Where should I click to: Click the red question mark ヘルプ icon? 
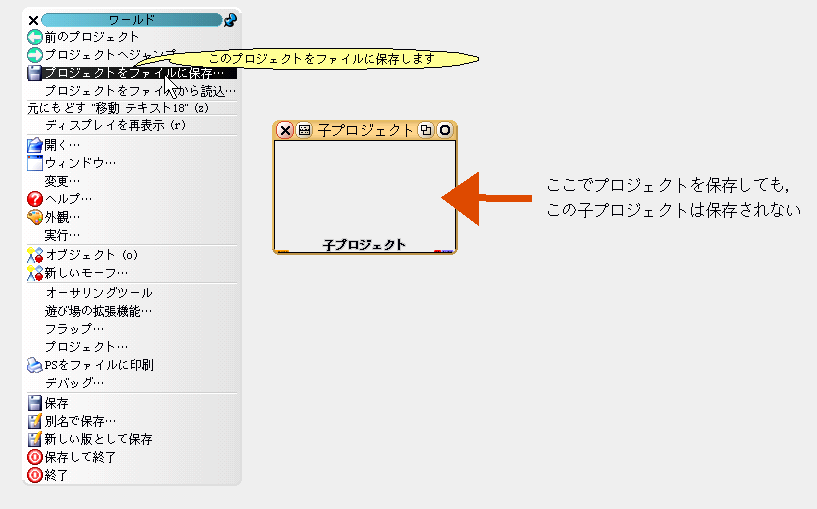click(x=35, y=199)
